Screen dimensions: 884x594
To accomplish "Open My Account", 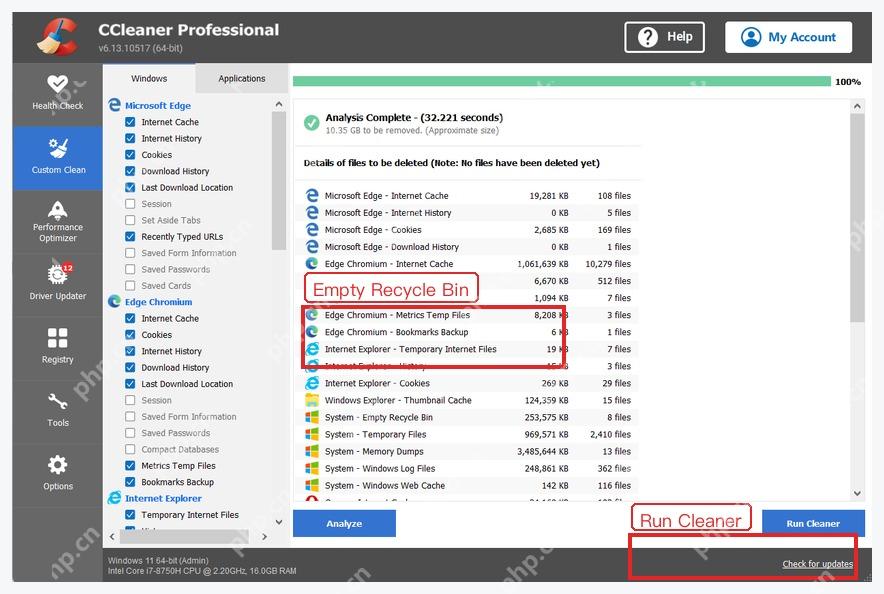I will (788, 37).
